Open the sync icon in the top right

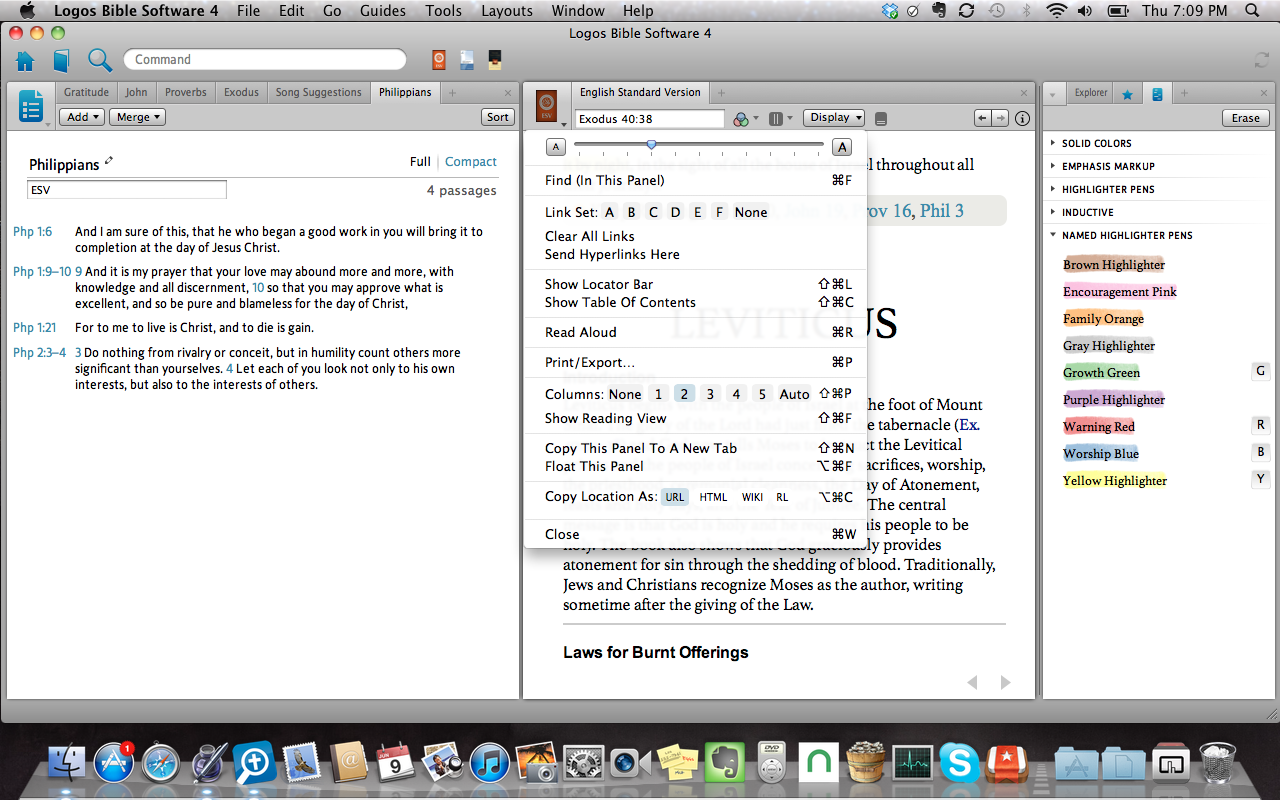pos(1261,60)
